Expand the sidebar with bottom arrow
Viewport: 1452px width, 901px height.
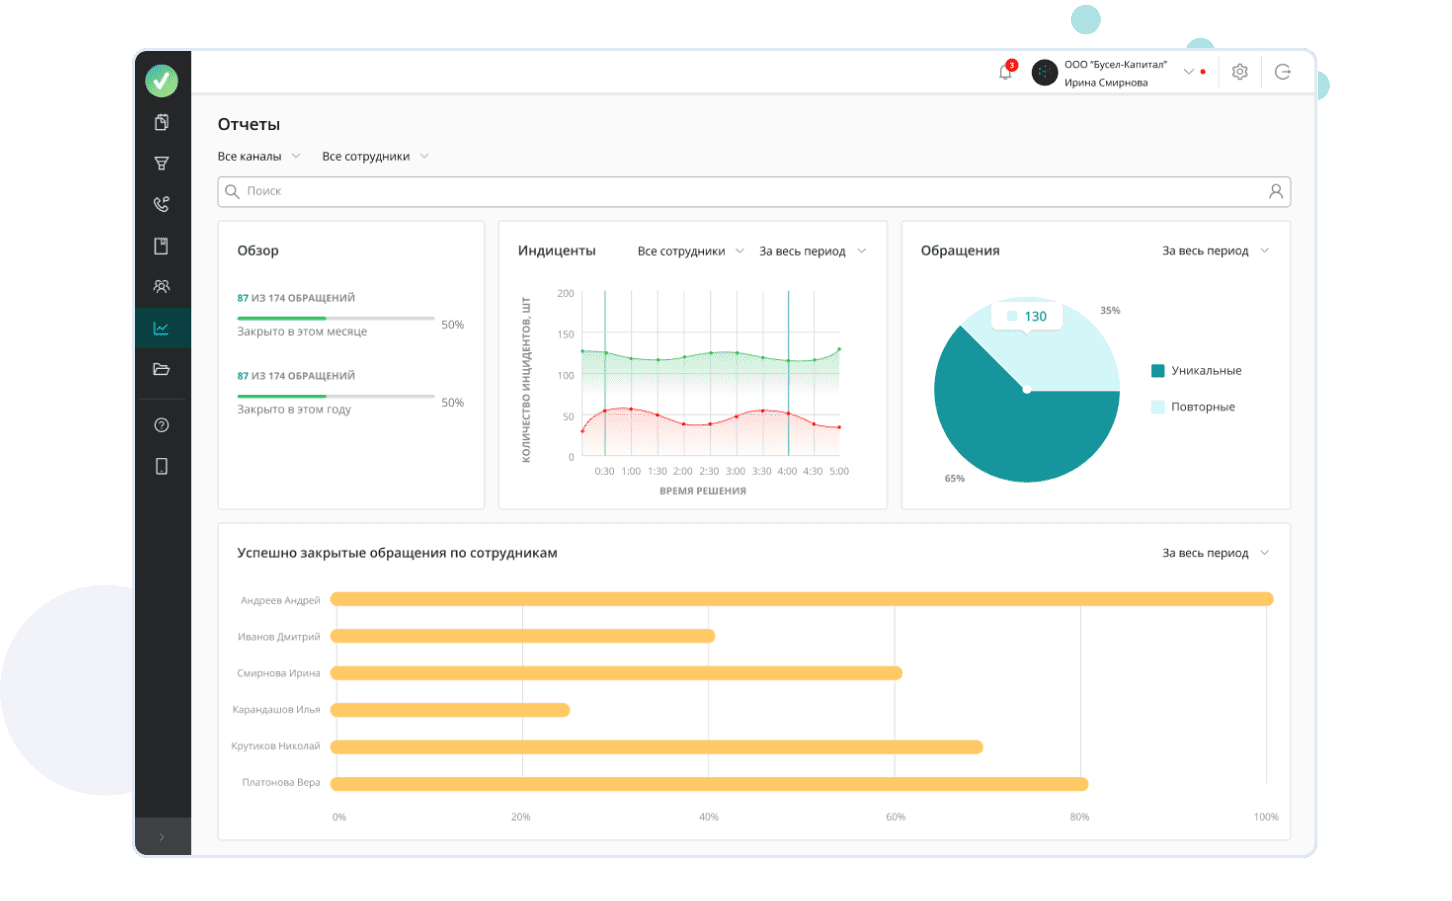[x=161, y=837]
